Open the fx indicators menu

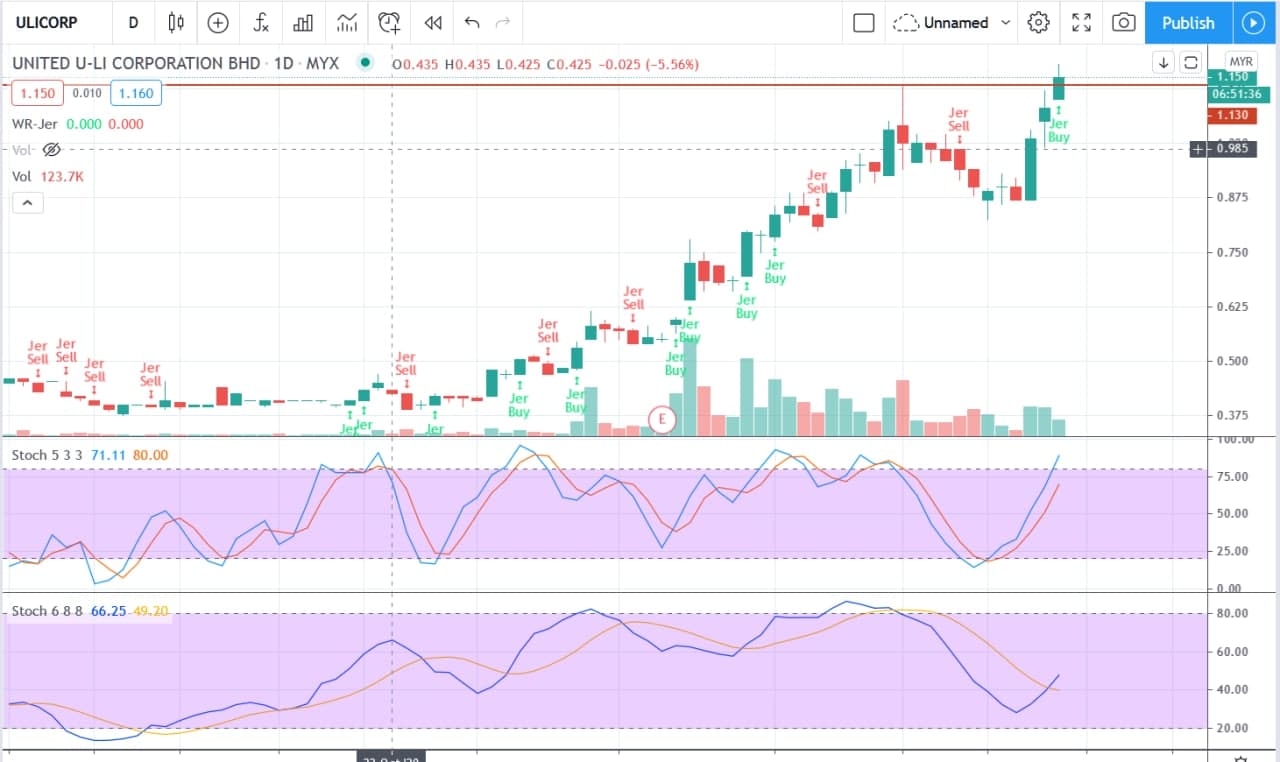pyautogui.click(x=261, y=22)
